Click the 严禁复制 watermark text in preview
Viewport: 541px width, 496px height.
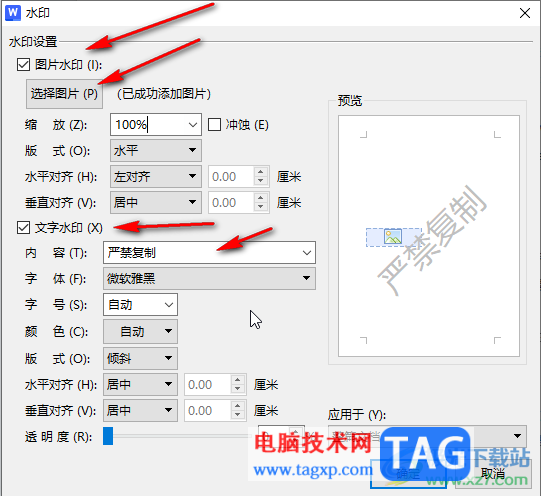[432, 240]
